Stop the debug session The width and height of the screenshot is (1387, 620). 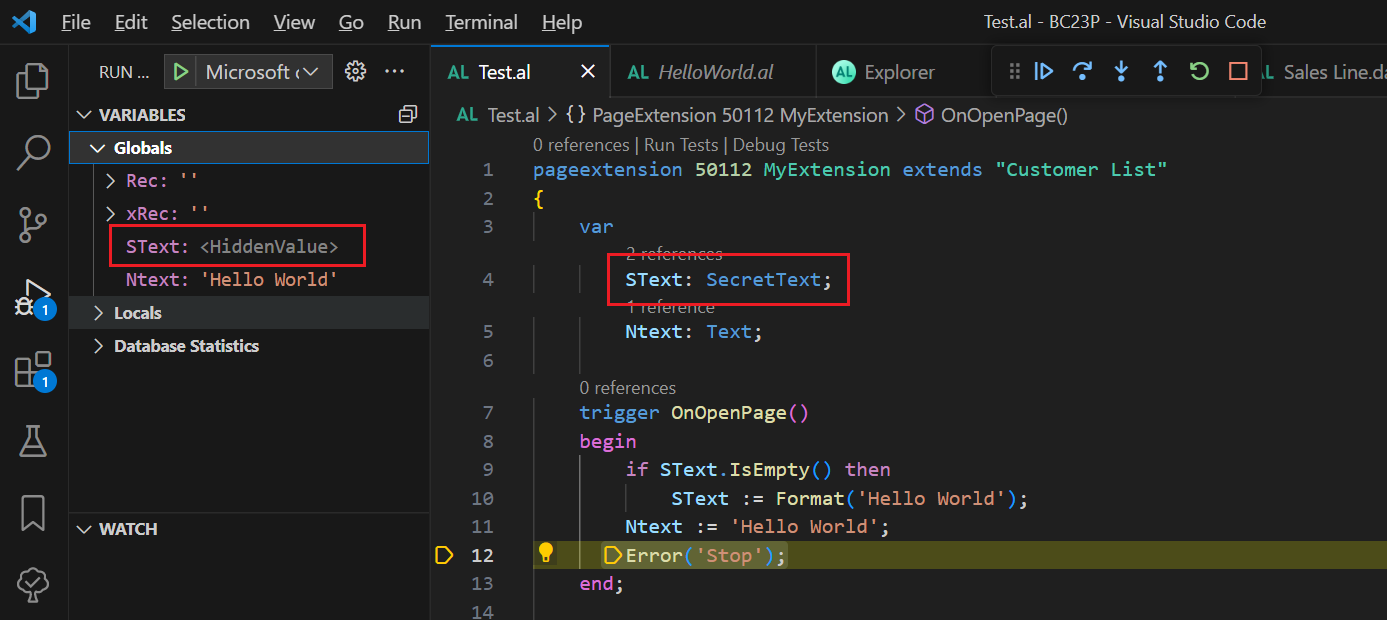click(1238, 71)
